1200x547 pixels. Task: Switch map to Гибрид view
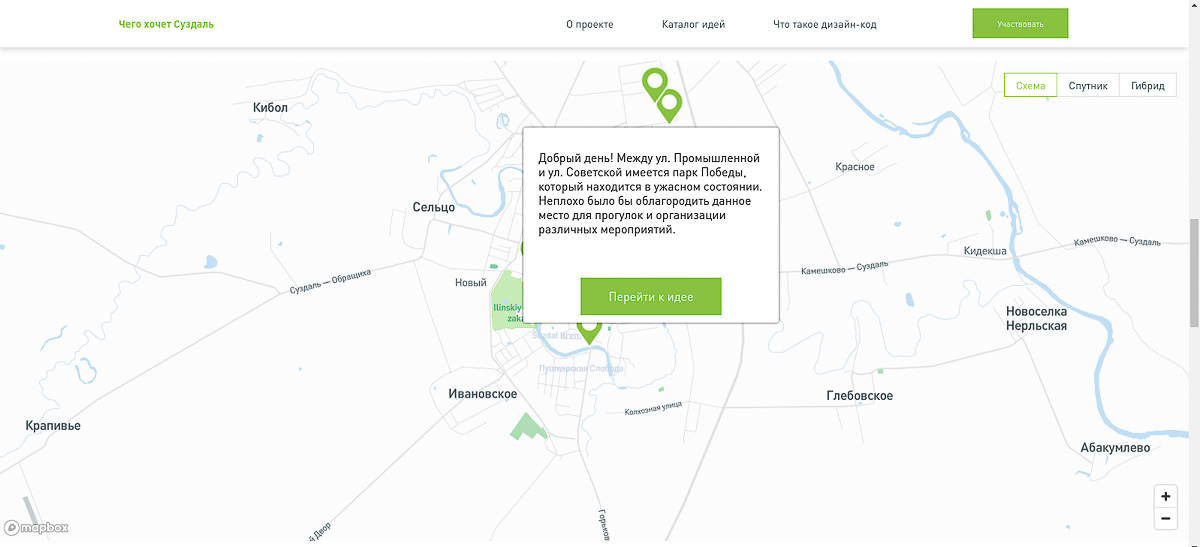tap(1147, 85)
